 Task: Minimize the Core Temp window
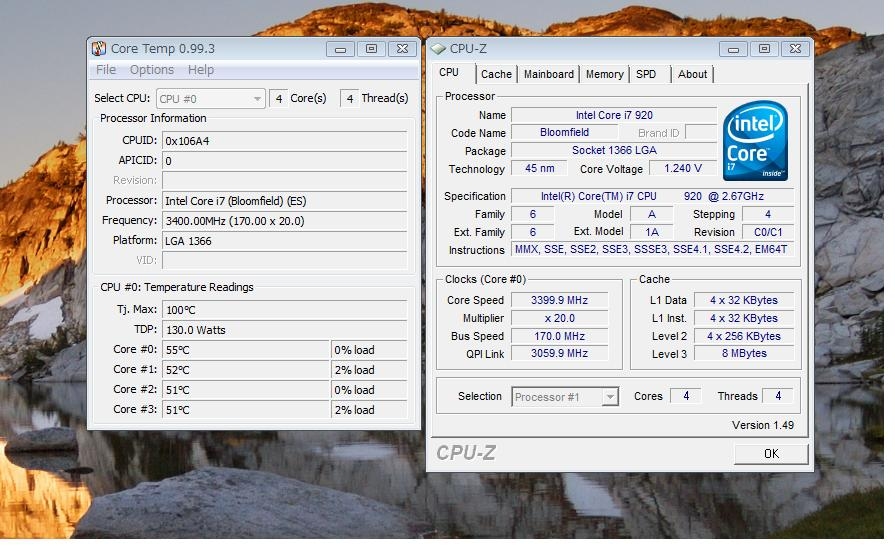[x=341, y=49]
